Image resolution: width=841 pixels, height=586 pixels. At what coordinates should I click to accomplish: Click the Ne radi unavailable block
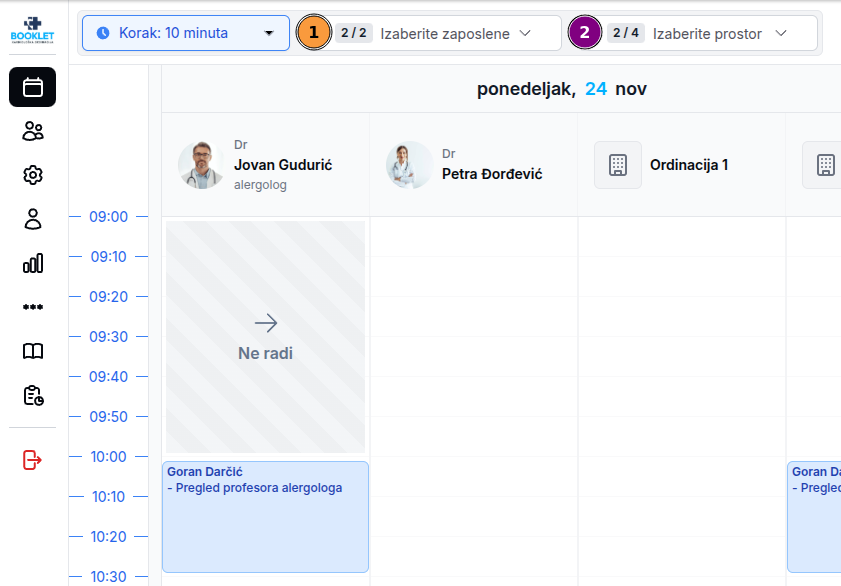(x=265, y=337)
